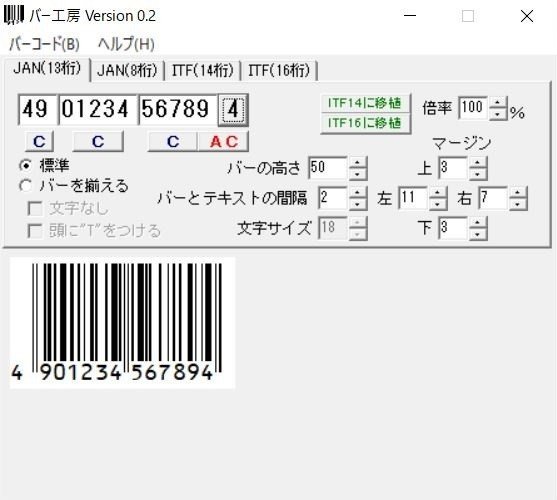Switch to the ITF(14桁) tab
Screen dimensions: 557x500
(x=202, y=70)
